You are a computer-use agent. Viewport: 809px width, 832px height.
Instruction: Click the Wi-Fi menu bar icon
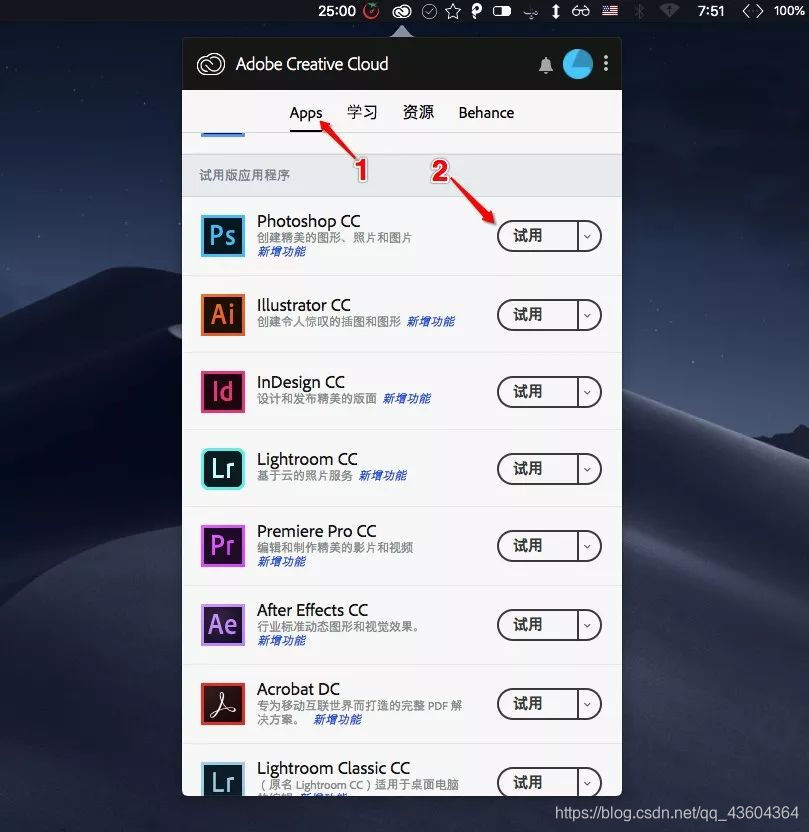669,11
